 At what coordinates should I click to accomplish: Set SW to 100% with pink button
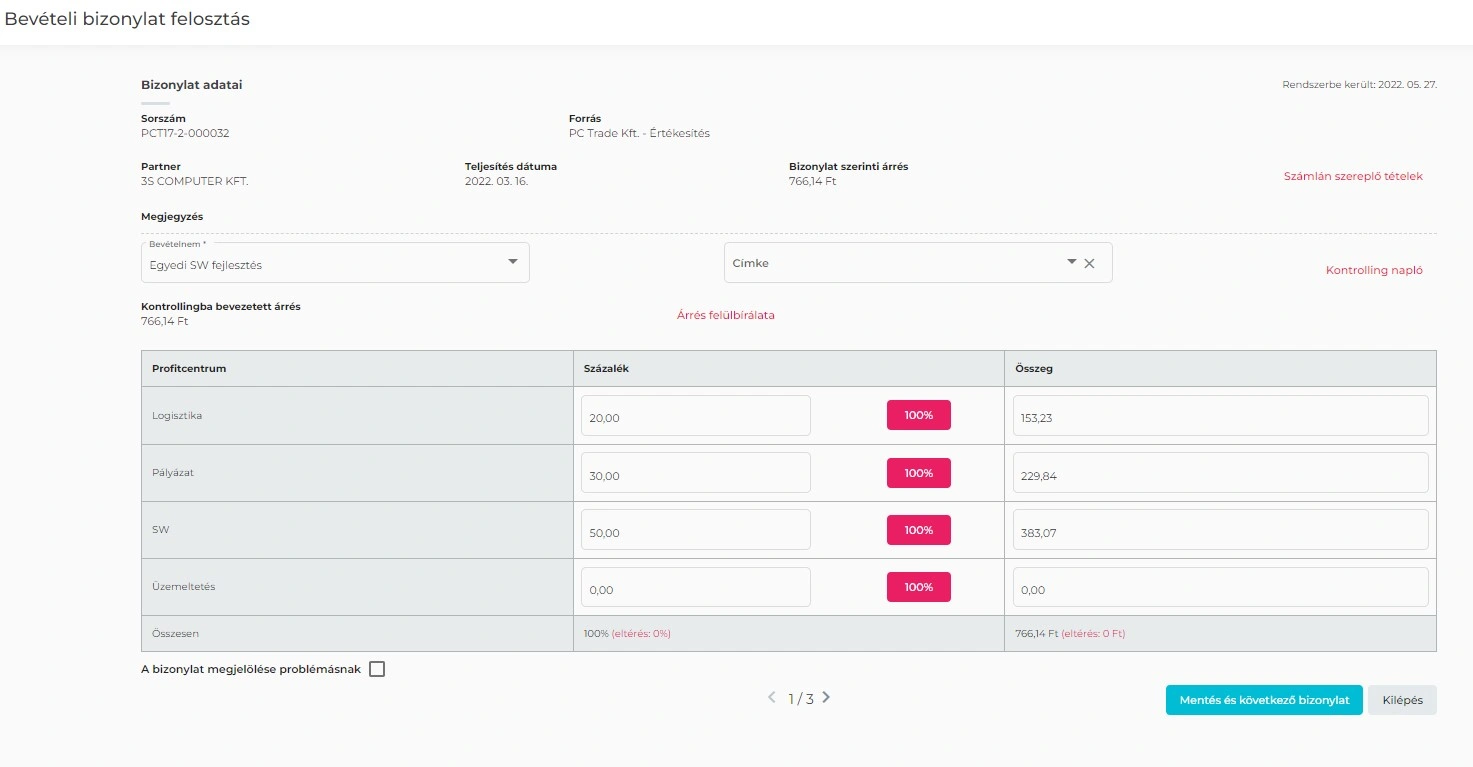tap(918, 530)
